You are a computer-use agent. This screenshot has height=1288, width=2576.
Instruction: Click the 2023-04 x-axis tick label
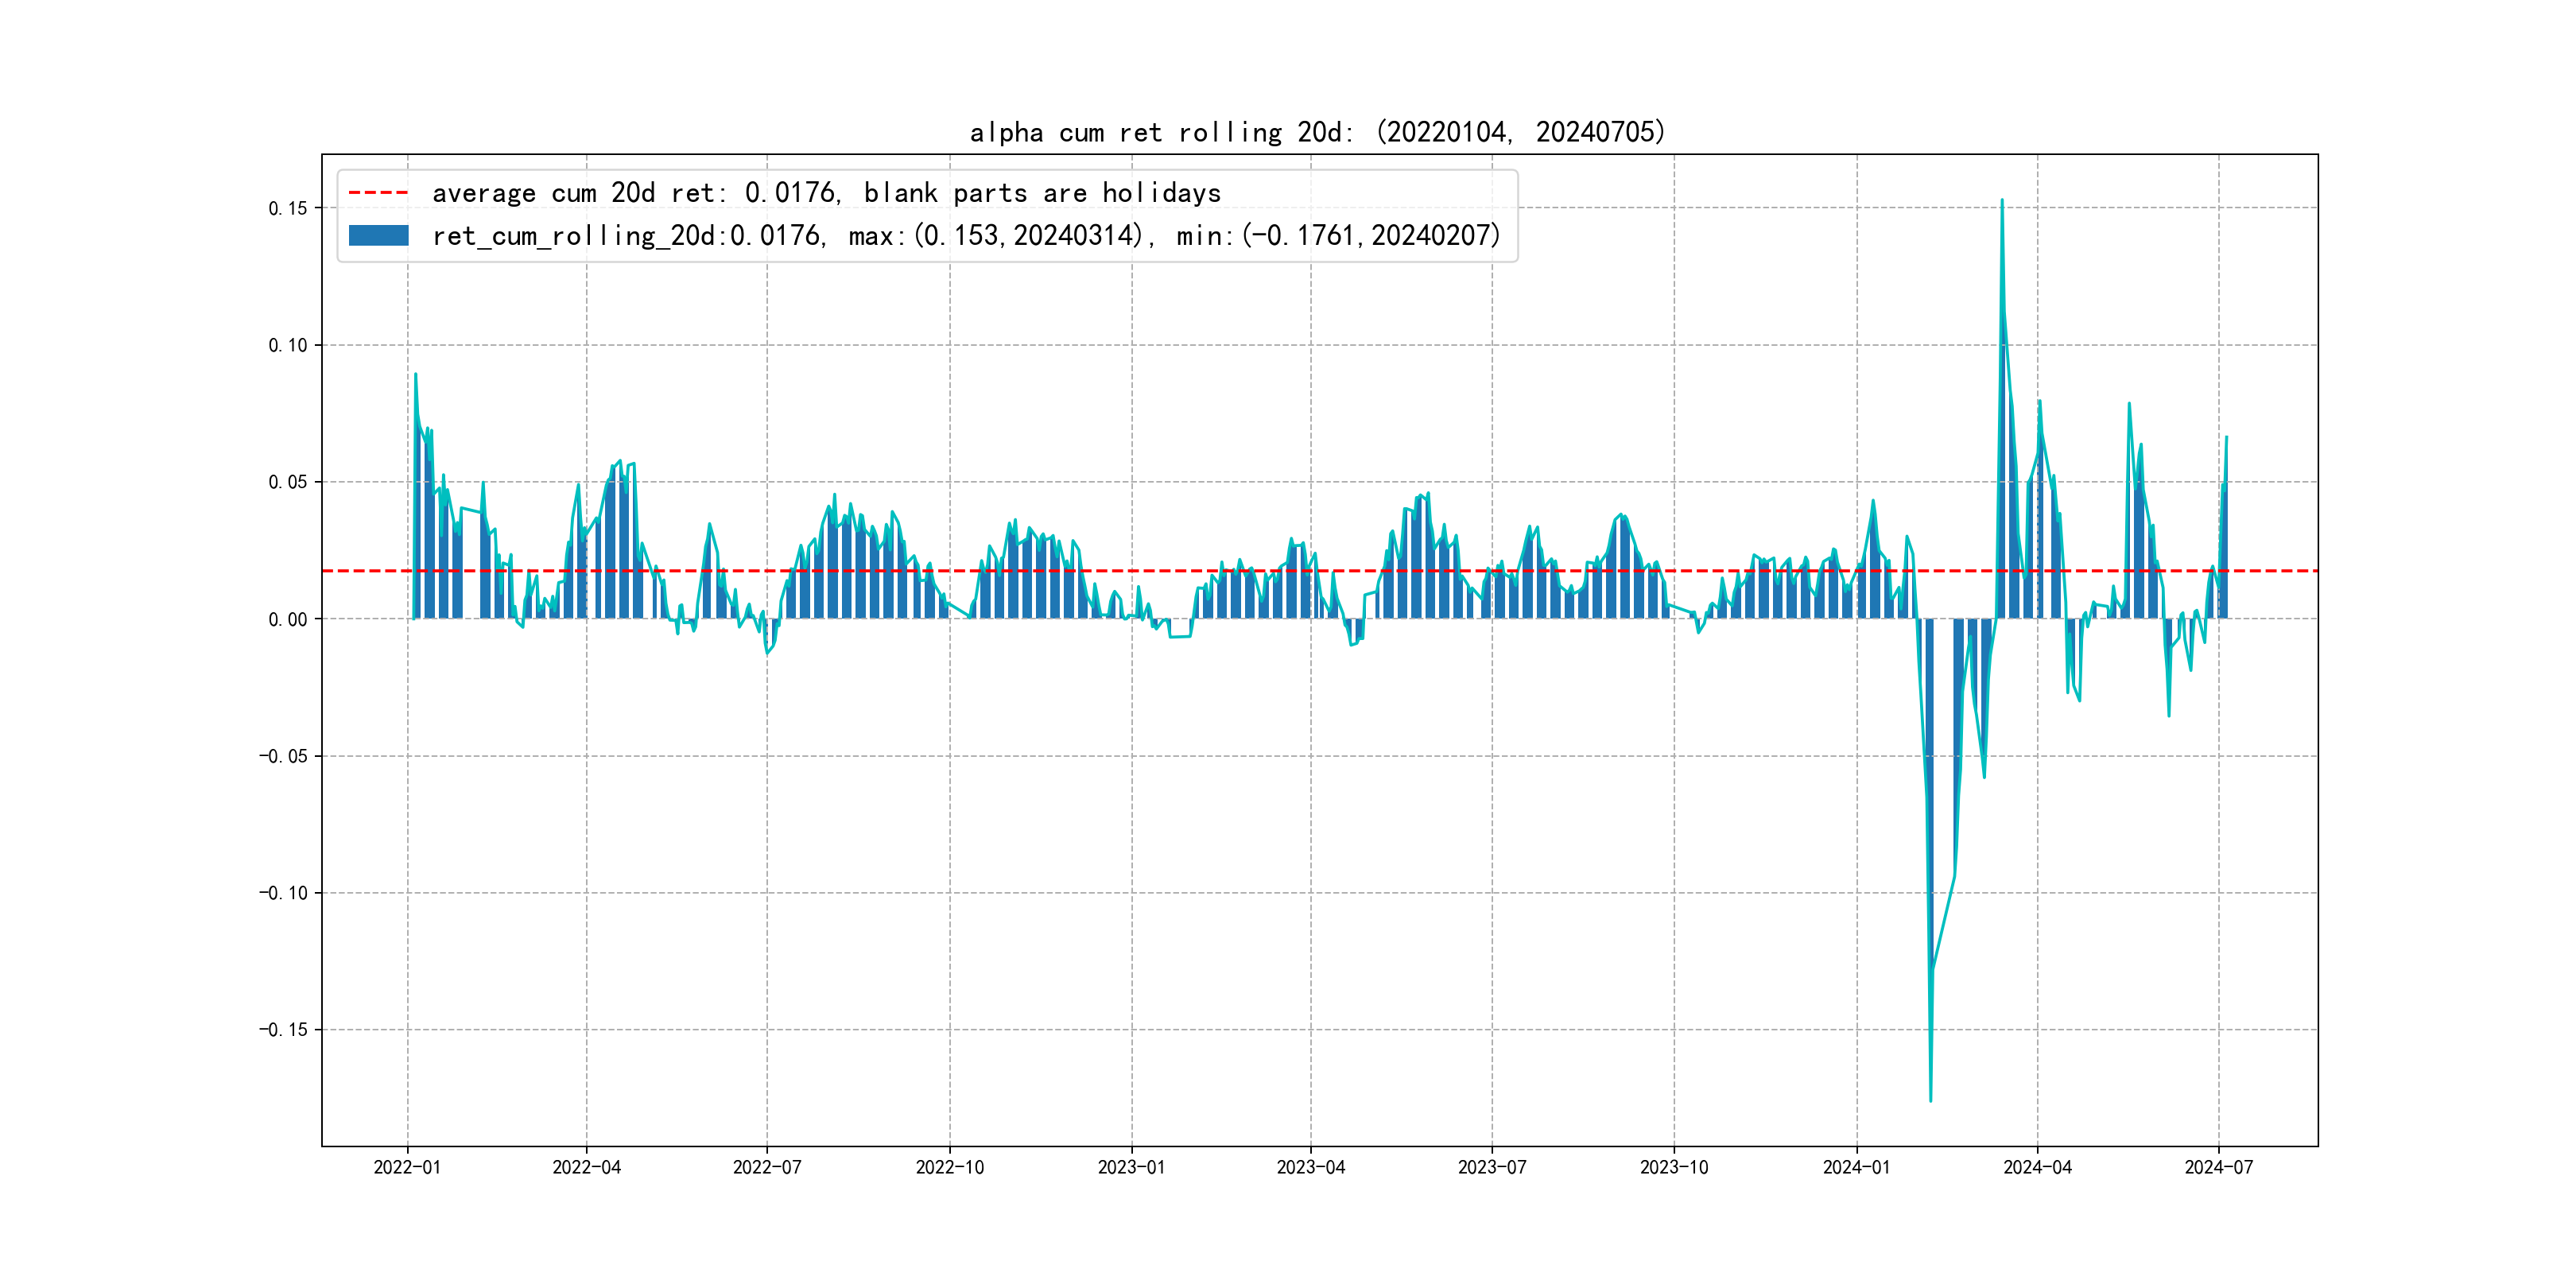click(x=1311, y=1167)
